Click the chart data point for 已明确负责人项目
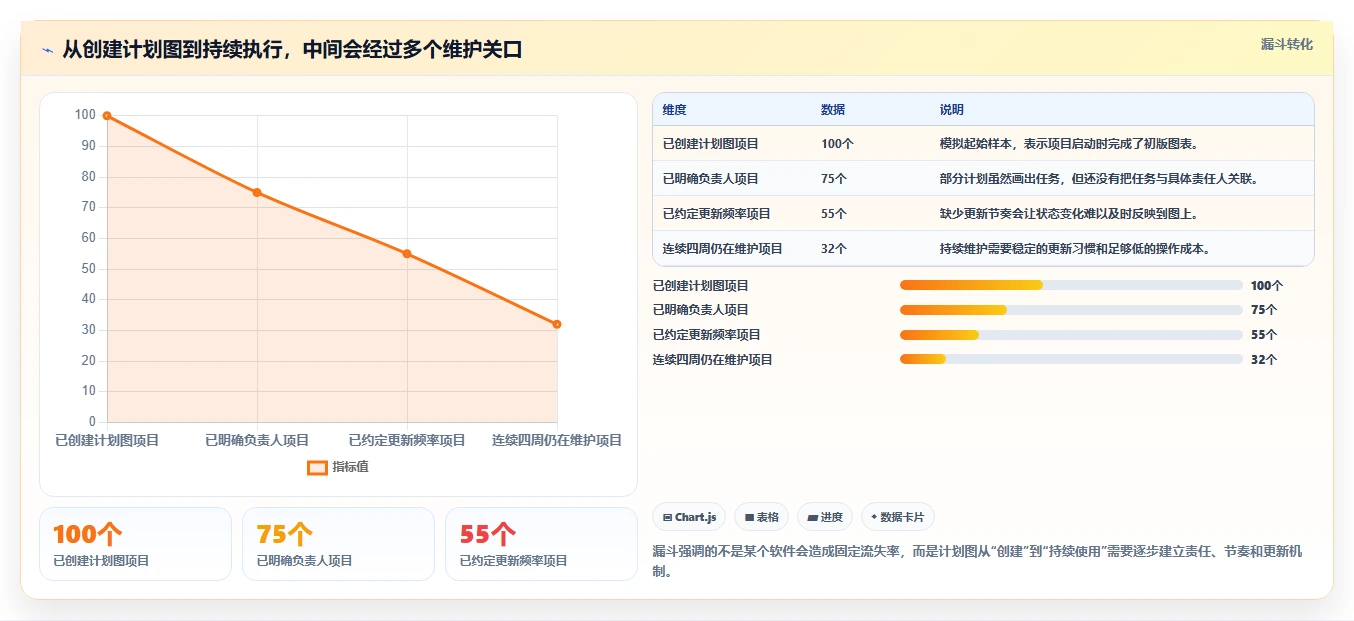The image size is (1354, 621). (257, 192)
